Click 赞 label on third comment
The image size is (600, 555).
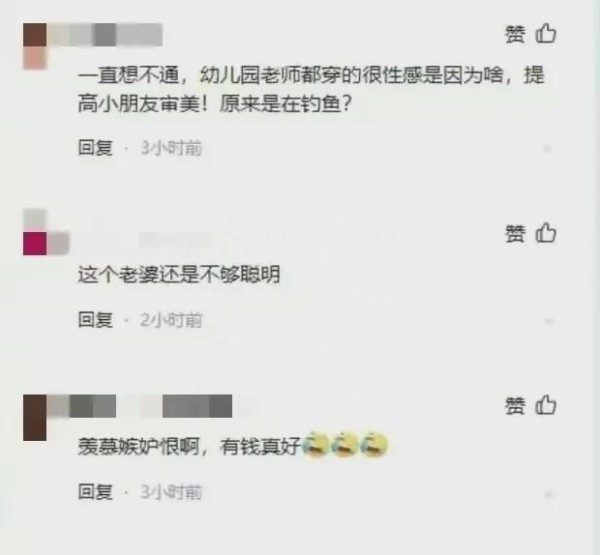click(515, 406)
